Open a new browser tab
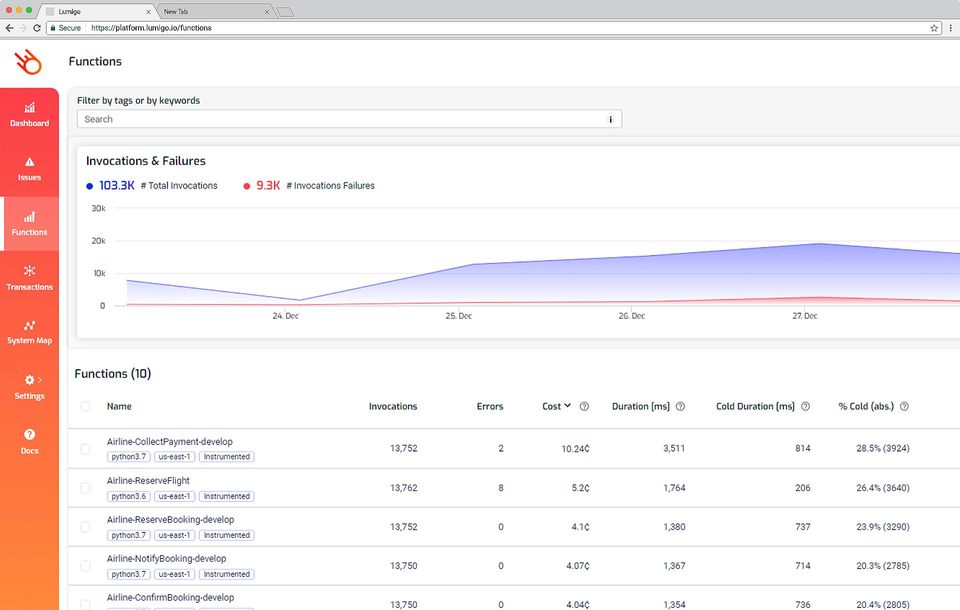 click(285, 12)
